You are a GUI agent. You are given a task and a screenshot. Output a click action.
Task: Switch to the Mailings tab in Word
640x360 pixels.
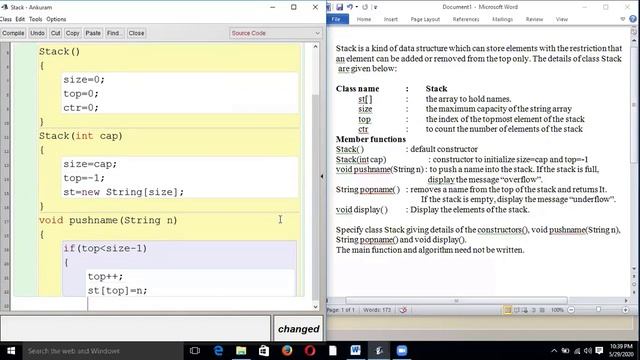click(502, 19)
